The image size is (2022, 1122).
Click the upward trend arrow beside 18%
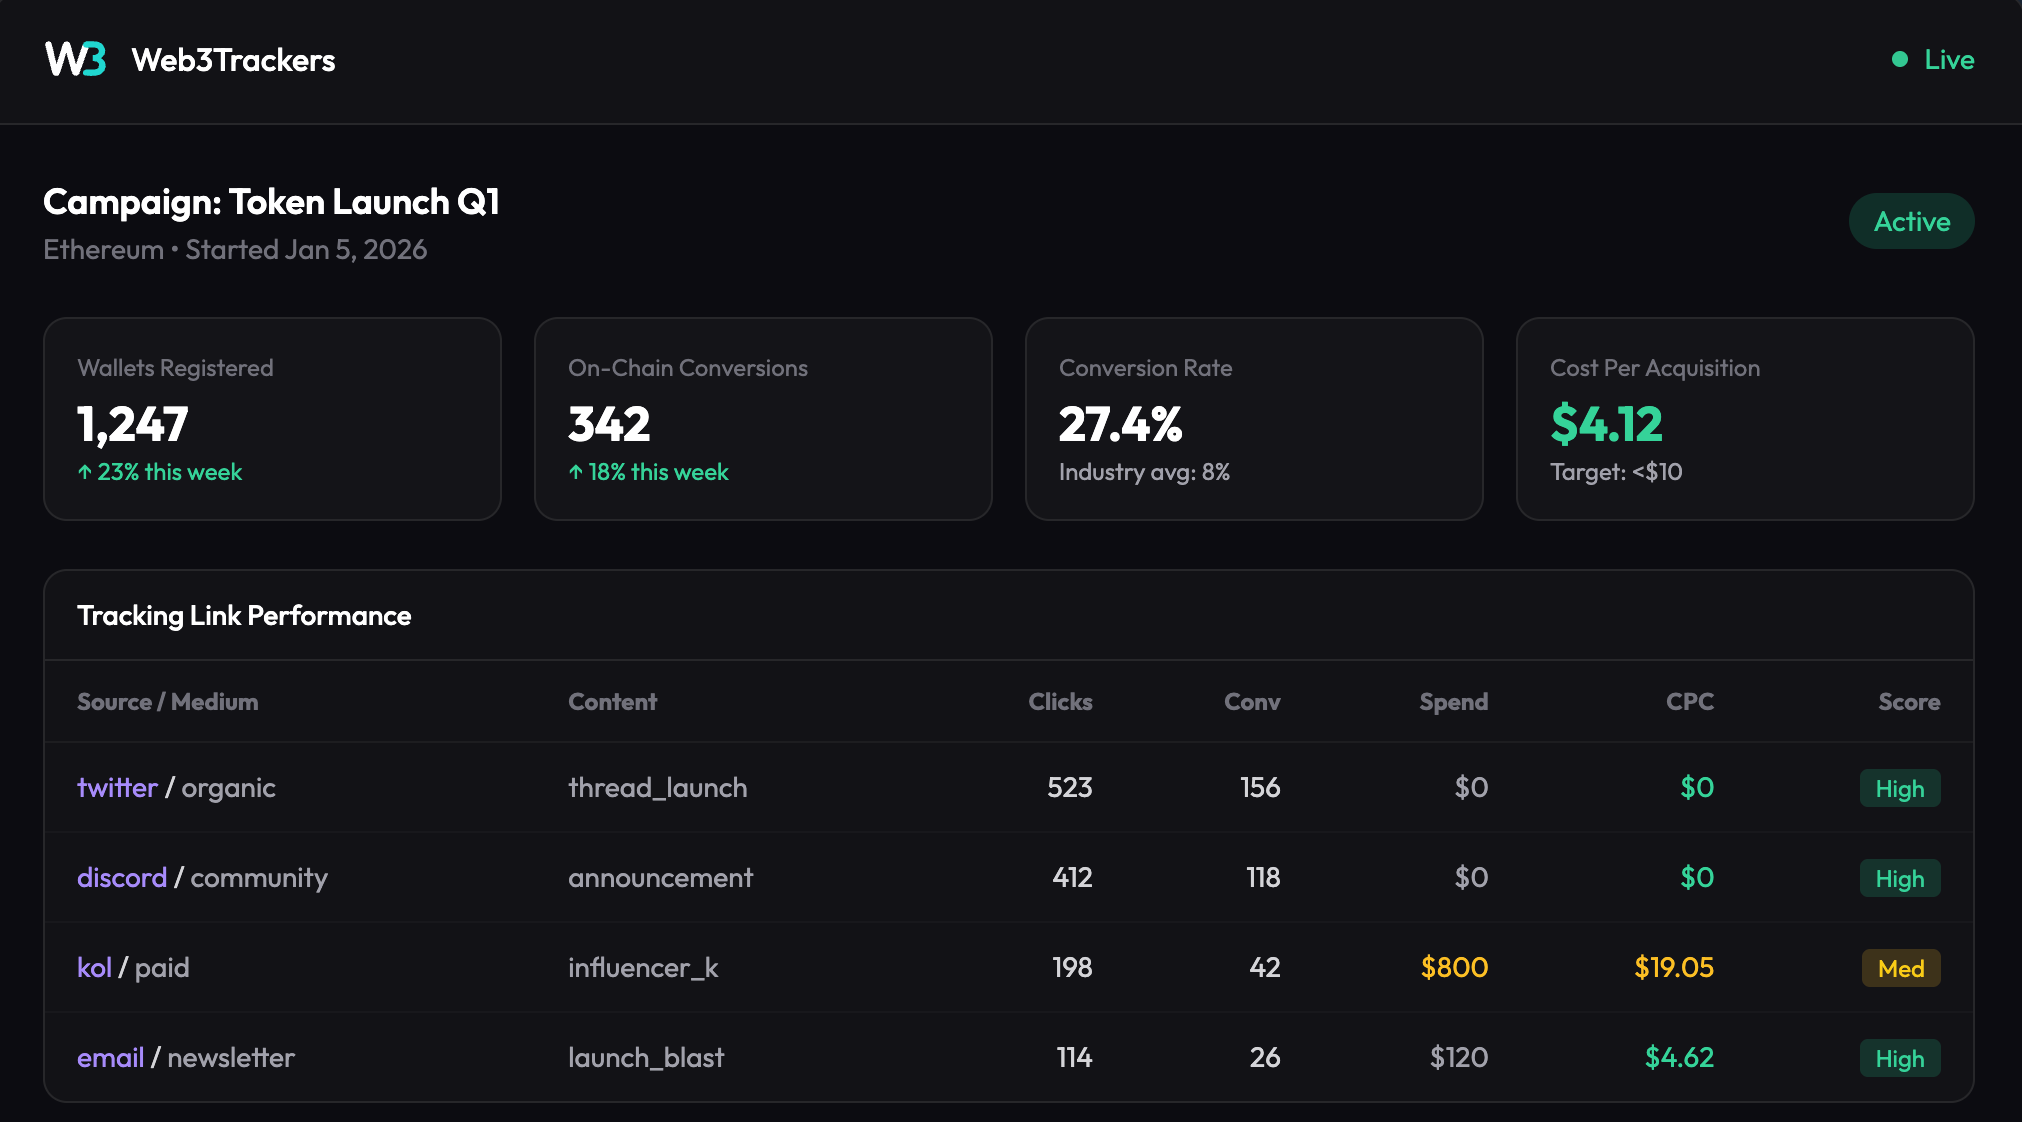click(575, 471)
